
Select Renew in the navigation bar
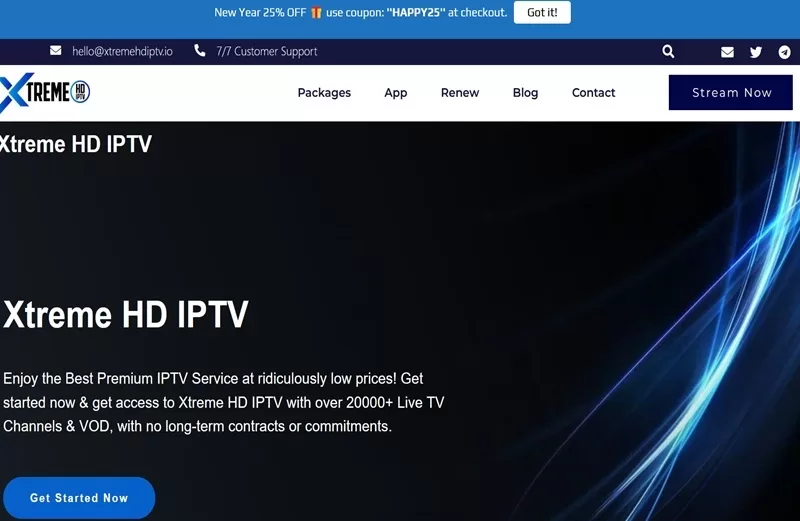(x=460, y=93)
